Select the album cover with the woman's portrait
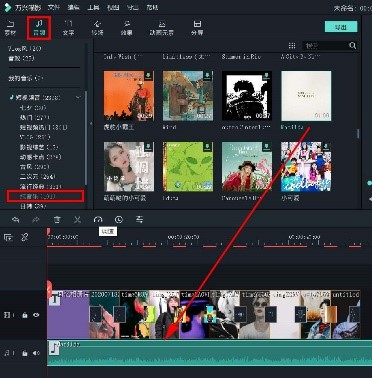372x378 pixels. point(129,167)
